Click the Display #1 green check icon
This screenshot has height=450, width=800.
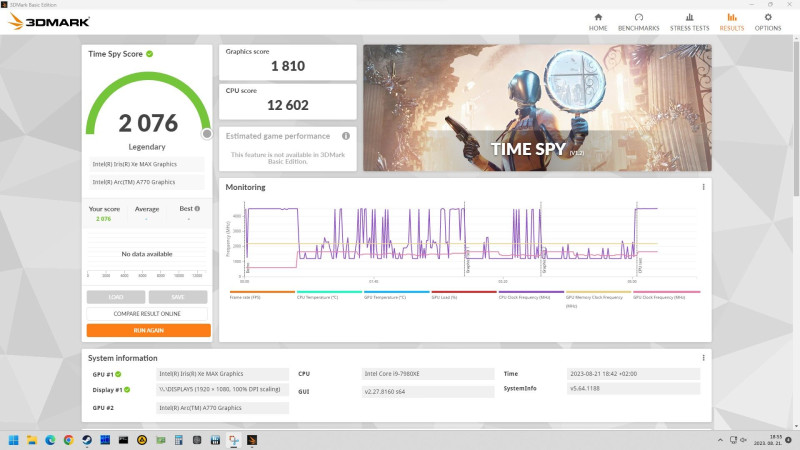point(127,389)
